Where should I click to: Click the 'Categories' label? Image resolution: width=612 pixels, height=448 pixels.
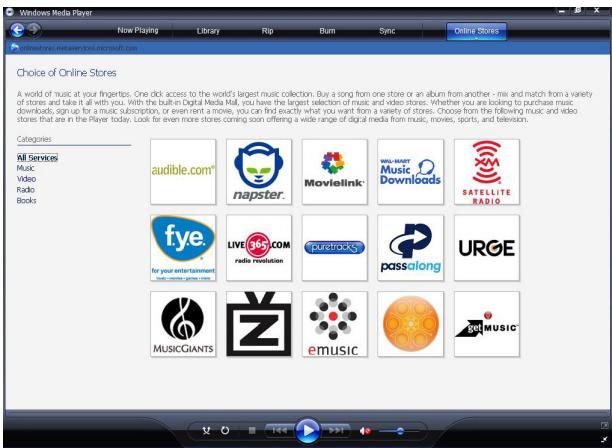pos(34,139)
